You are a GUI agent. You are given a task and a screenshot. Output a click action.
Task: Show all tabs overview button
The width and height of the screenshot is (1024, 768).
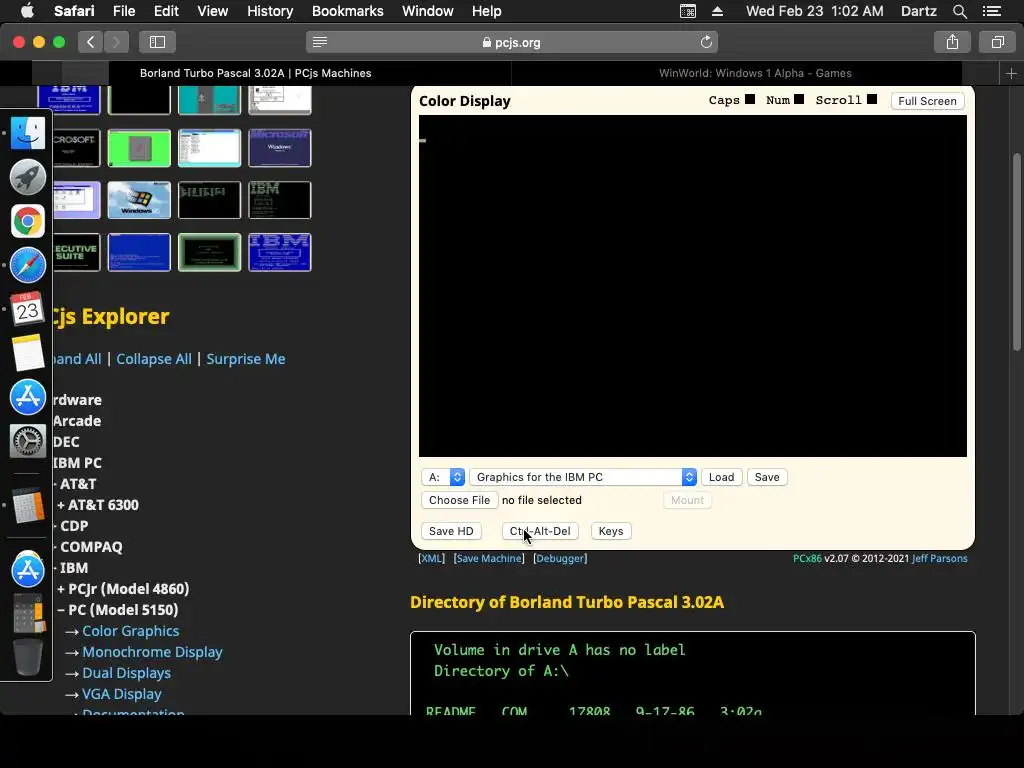click(997, 42)
